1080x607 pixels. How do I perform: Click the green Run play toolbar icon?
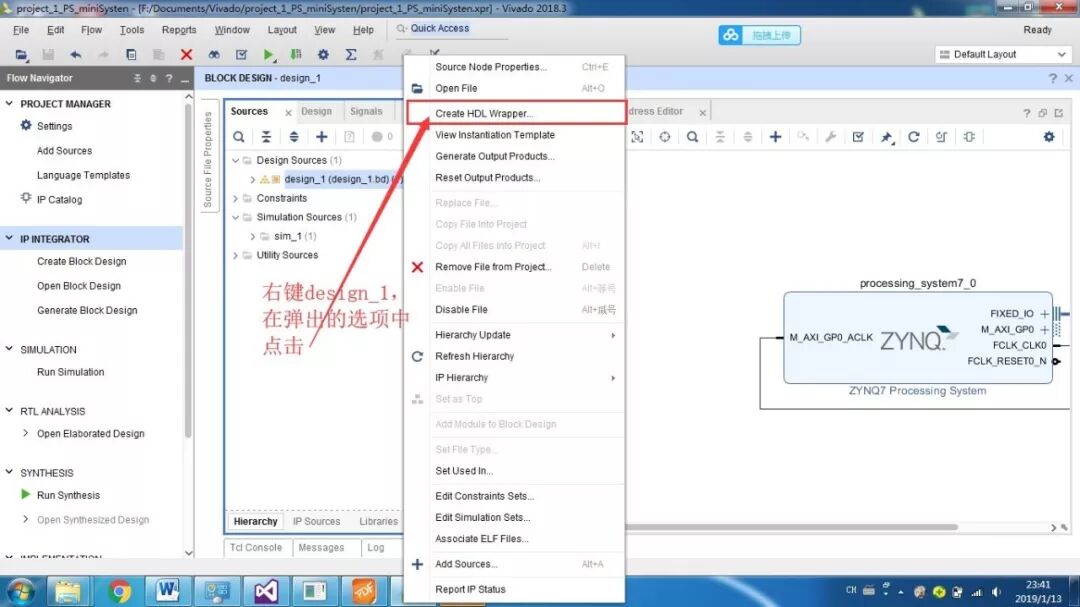[x=269, y=54]
